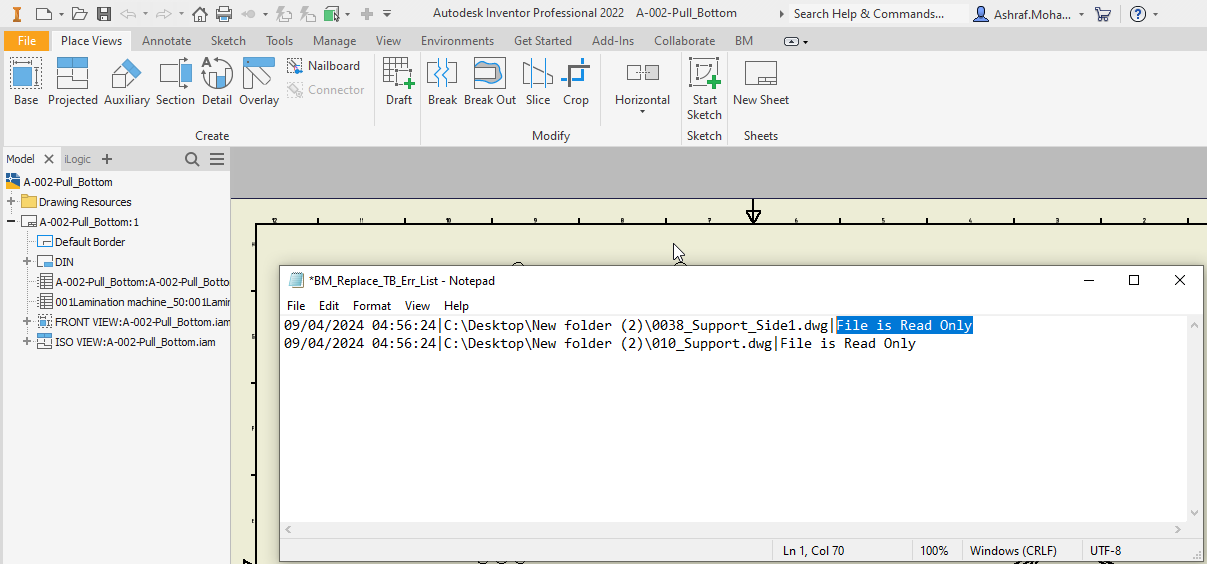
Task: Click the Print icon
Action: (x=224, y=14)
